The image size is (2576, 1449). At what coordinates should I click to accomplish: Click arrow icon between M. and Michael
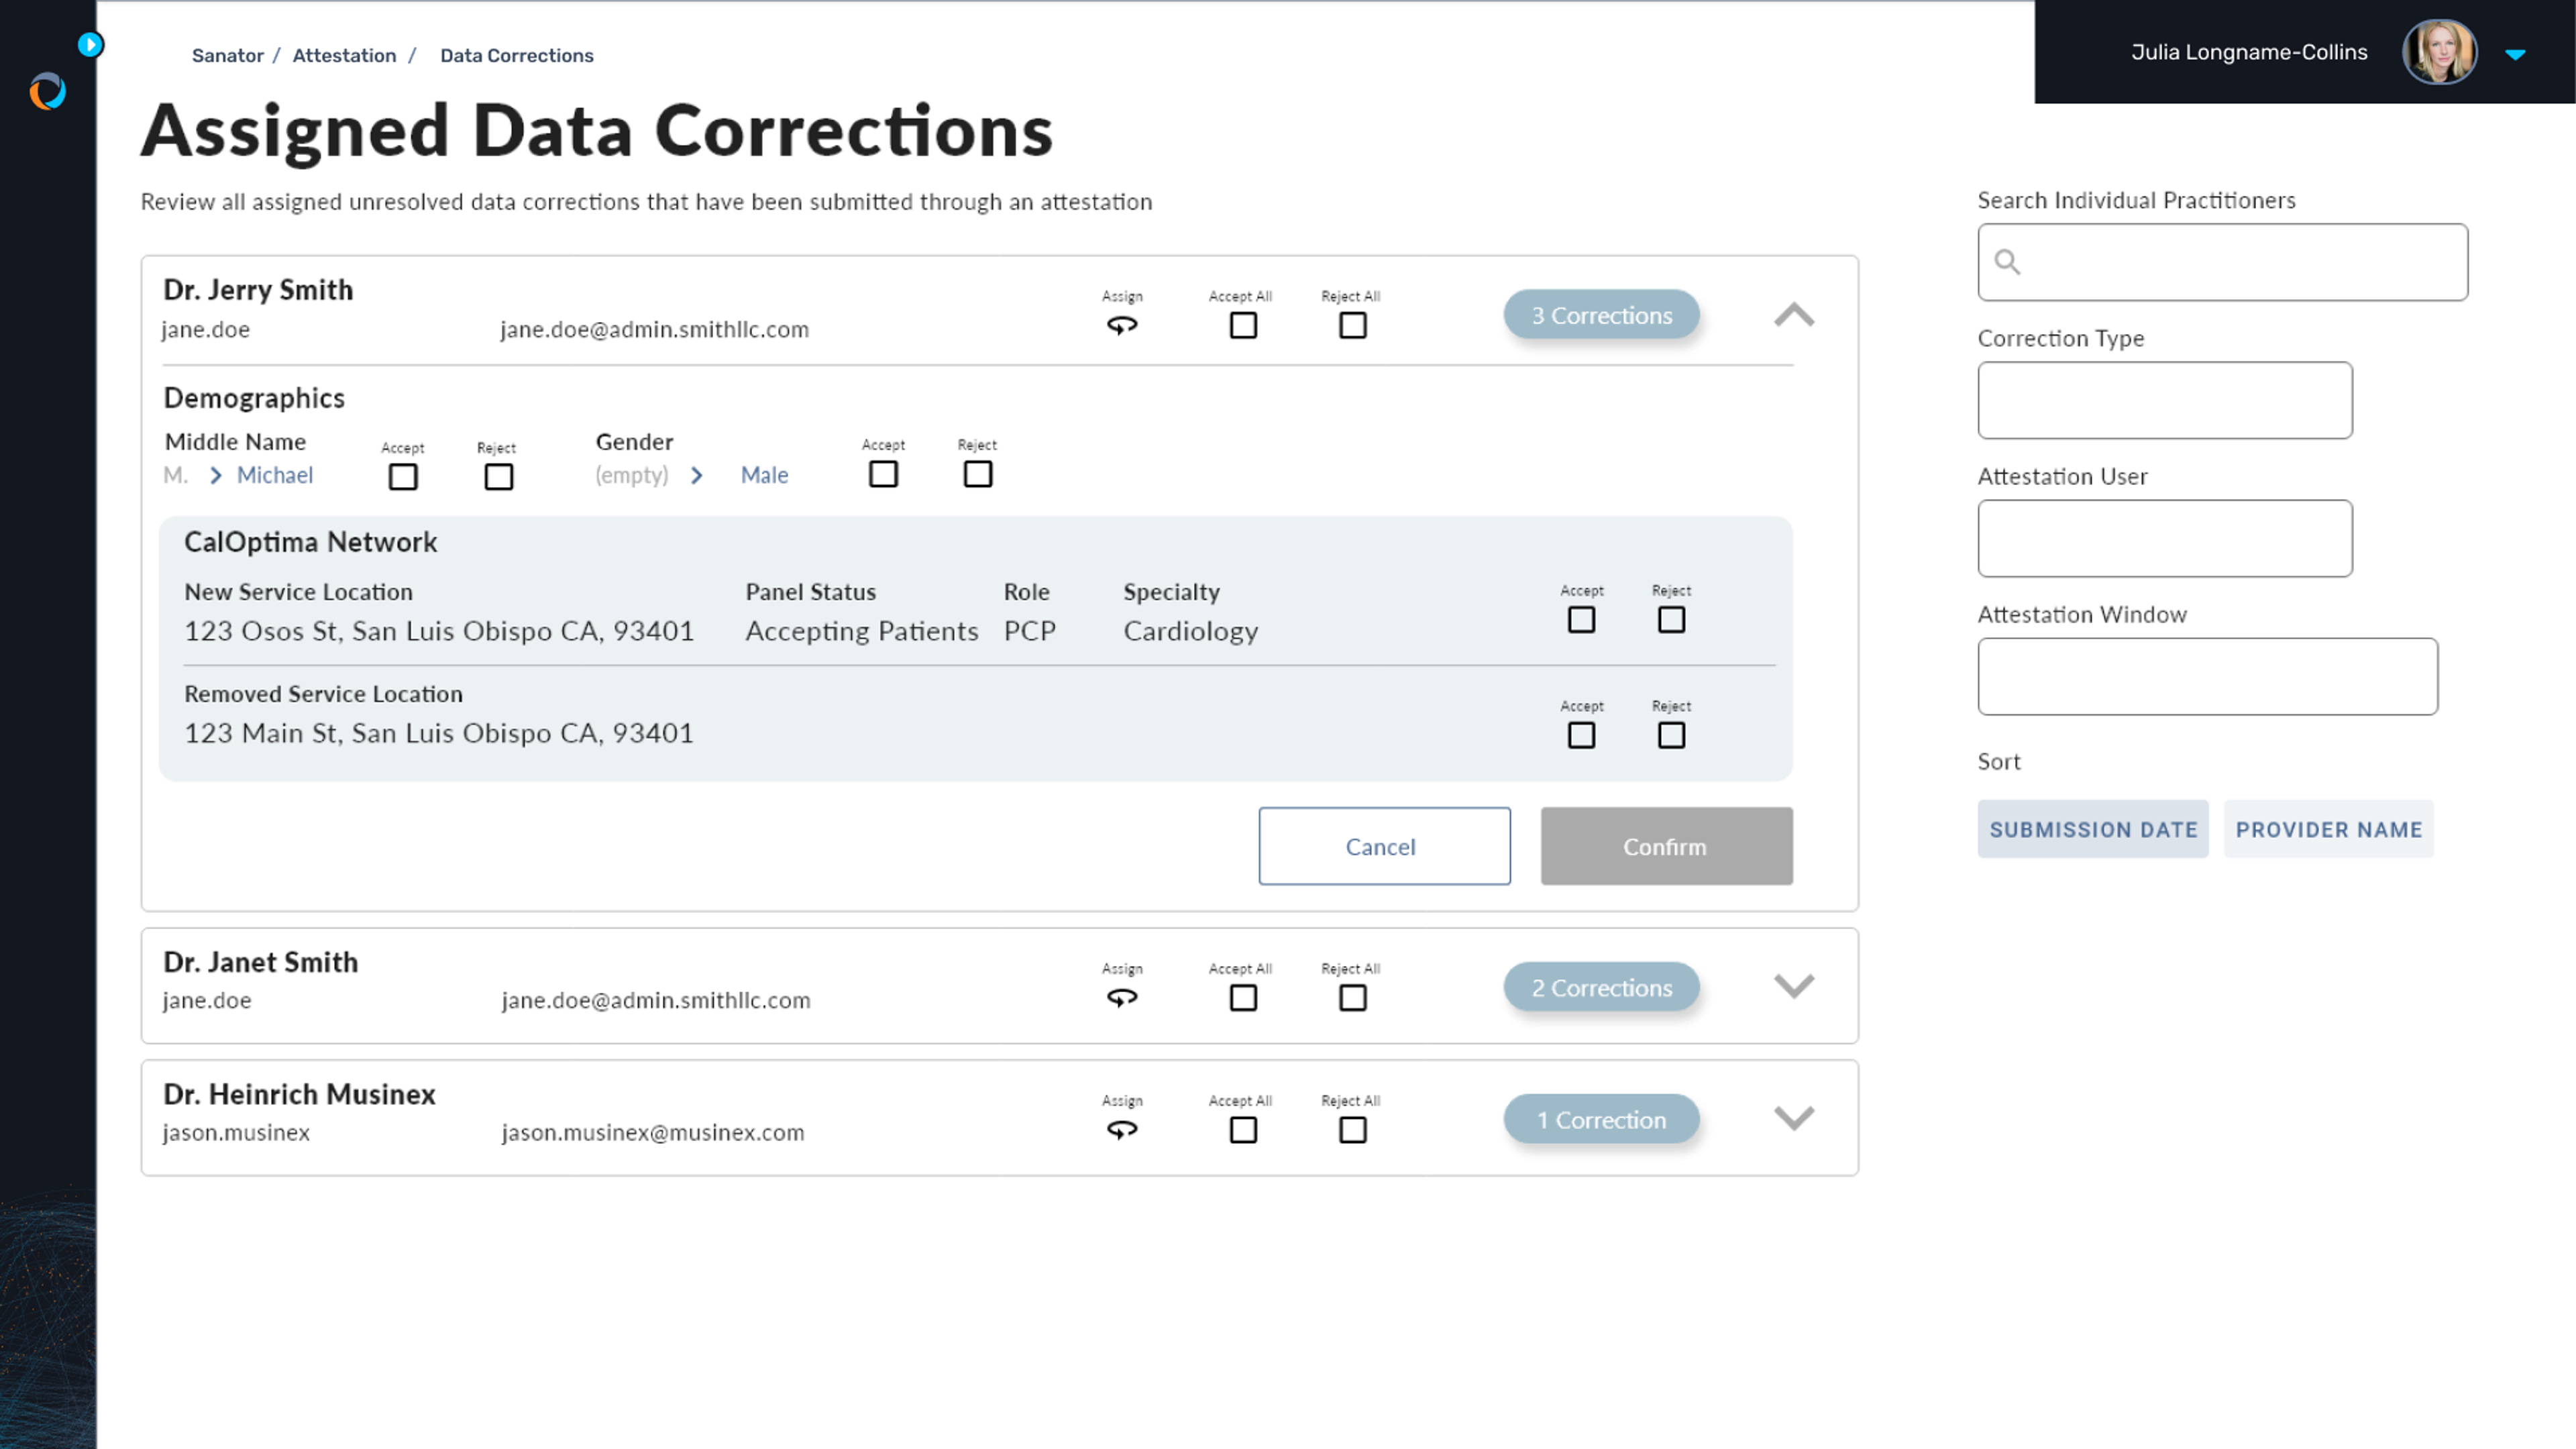216,476
